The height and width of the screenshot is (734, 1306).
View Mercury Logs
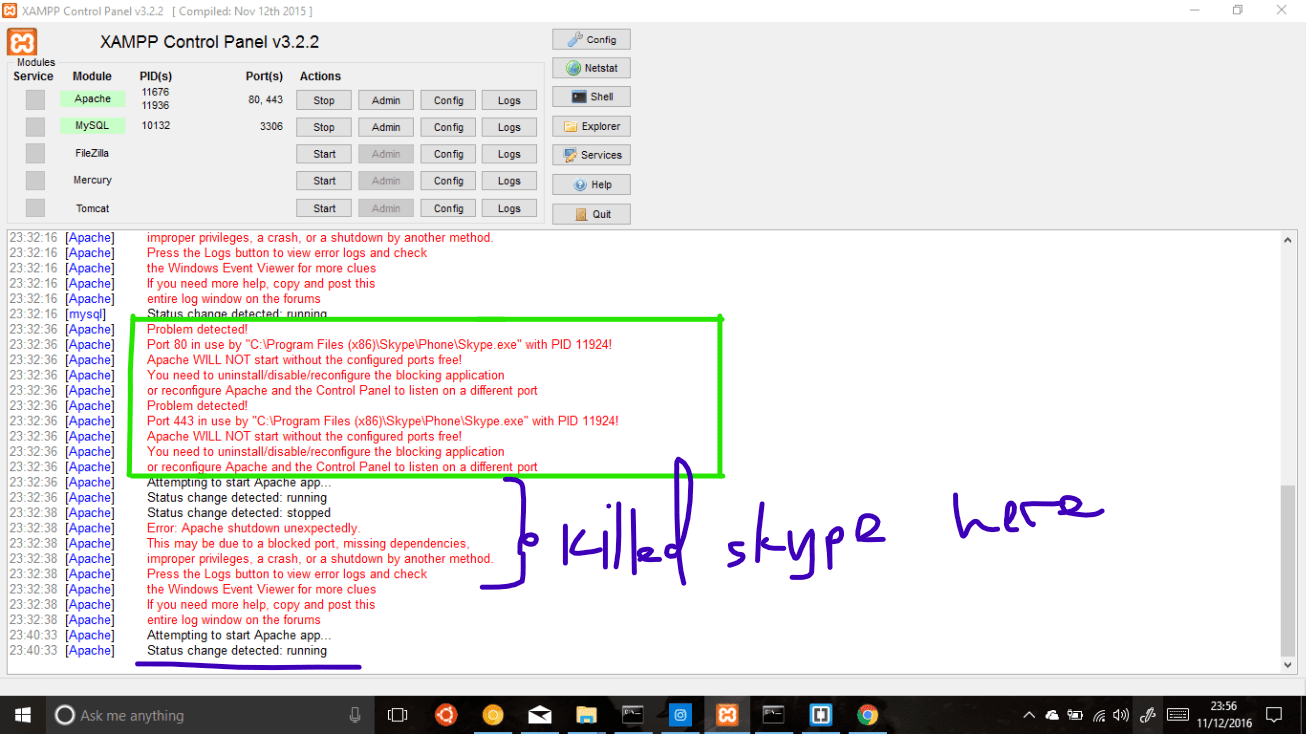509,181
